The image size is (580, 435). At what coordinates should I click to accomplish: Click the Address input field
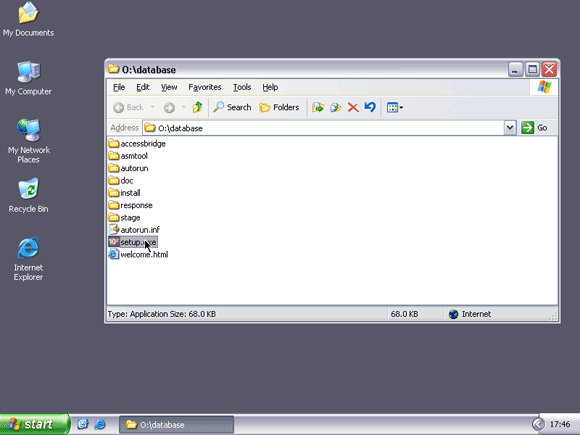(324, 128)
